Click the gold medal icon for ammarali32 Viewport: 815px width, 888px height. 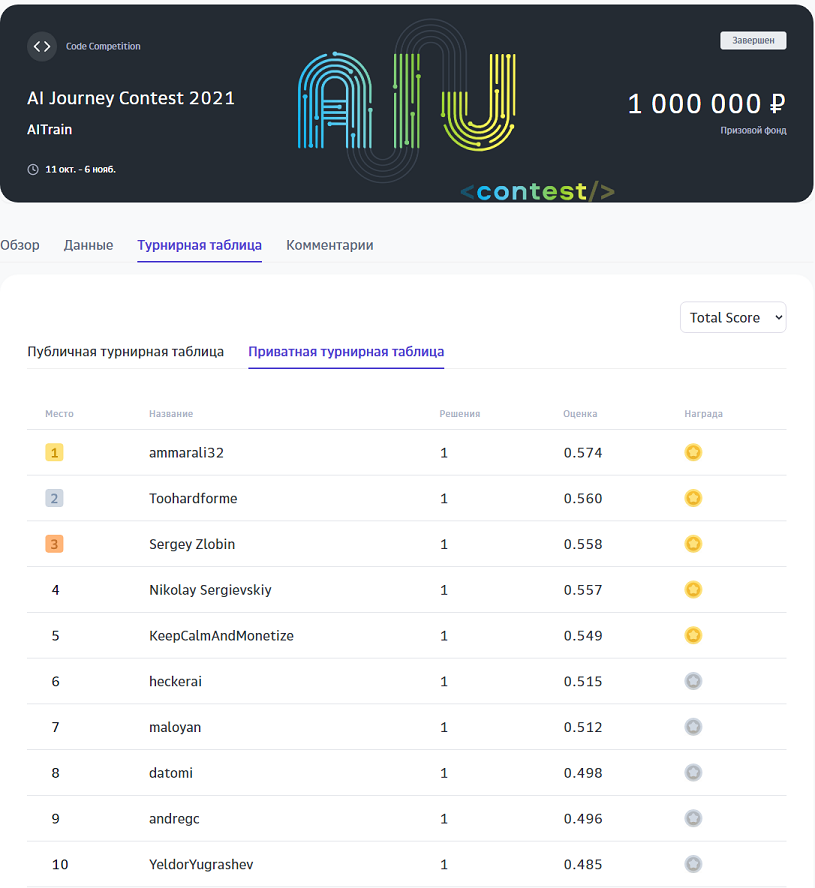click(x=693, y=452)
